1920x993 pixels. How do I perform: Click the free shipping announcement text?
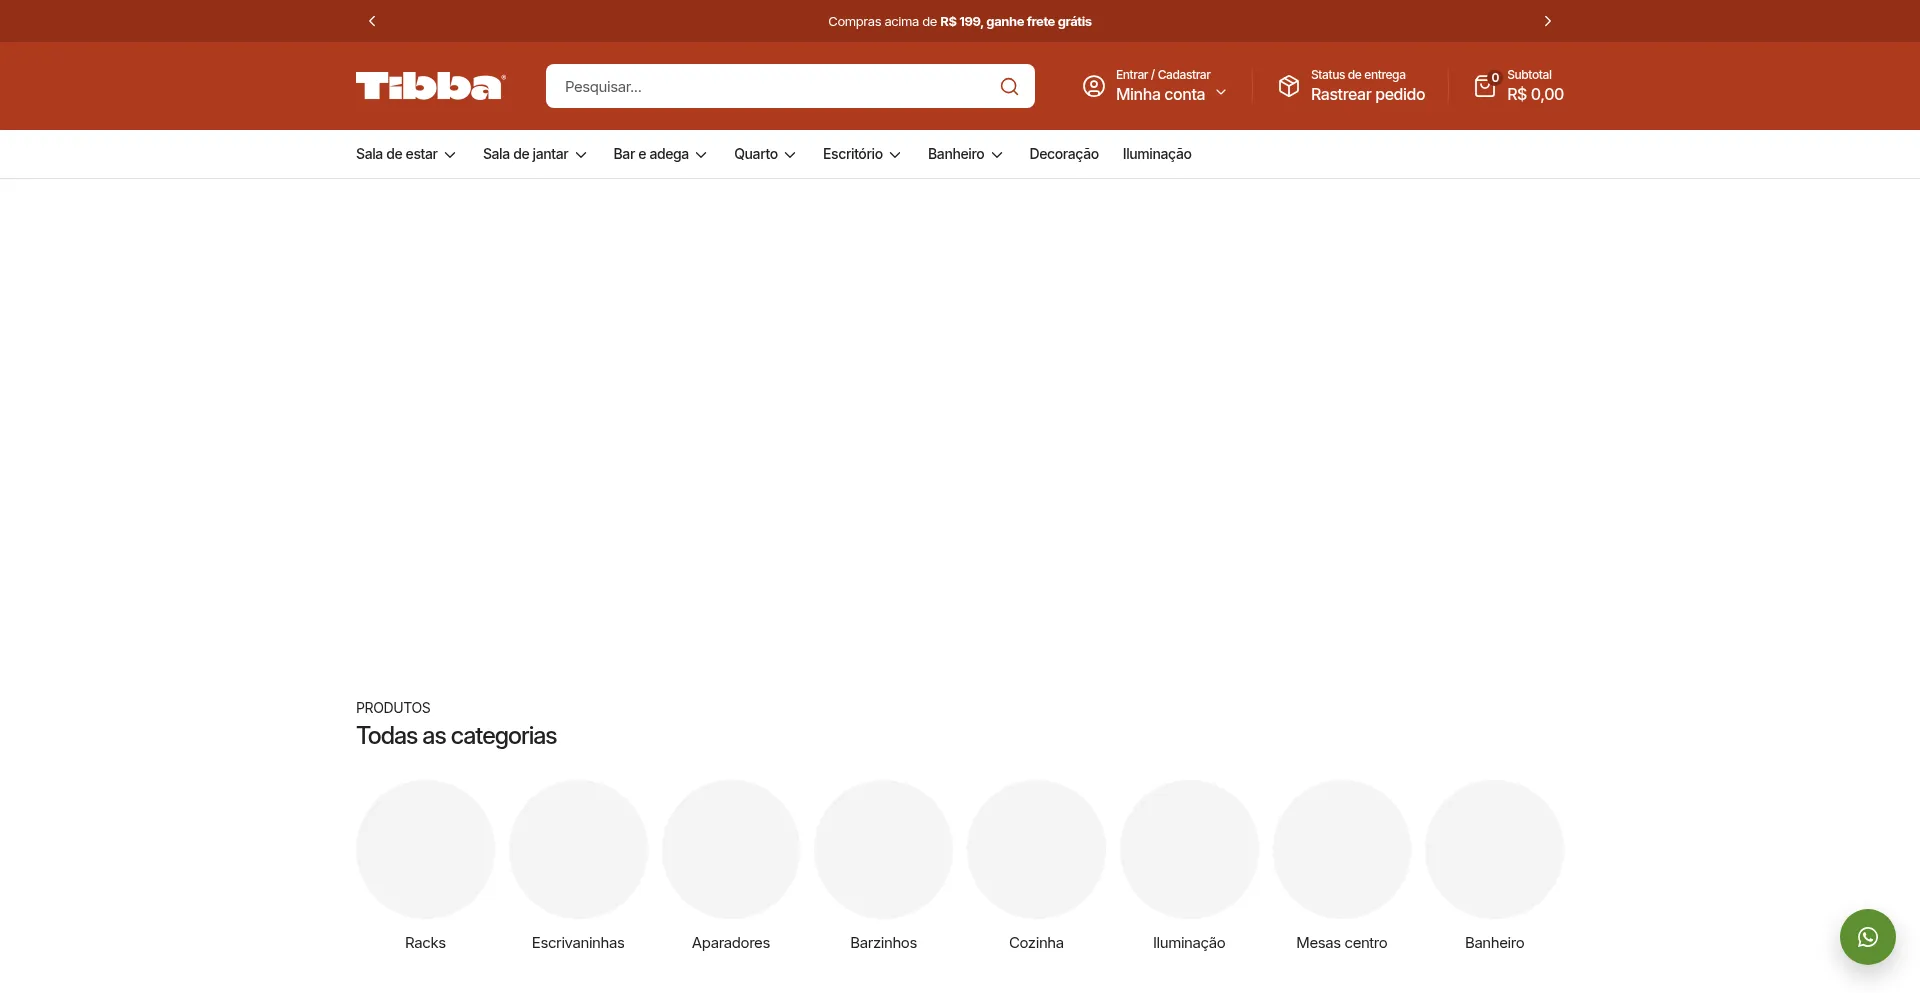(960, 21)
